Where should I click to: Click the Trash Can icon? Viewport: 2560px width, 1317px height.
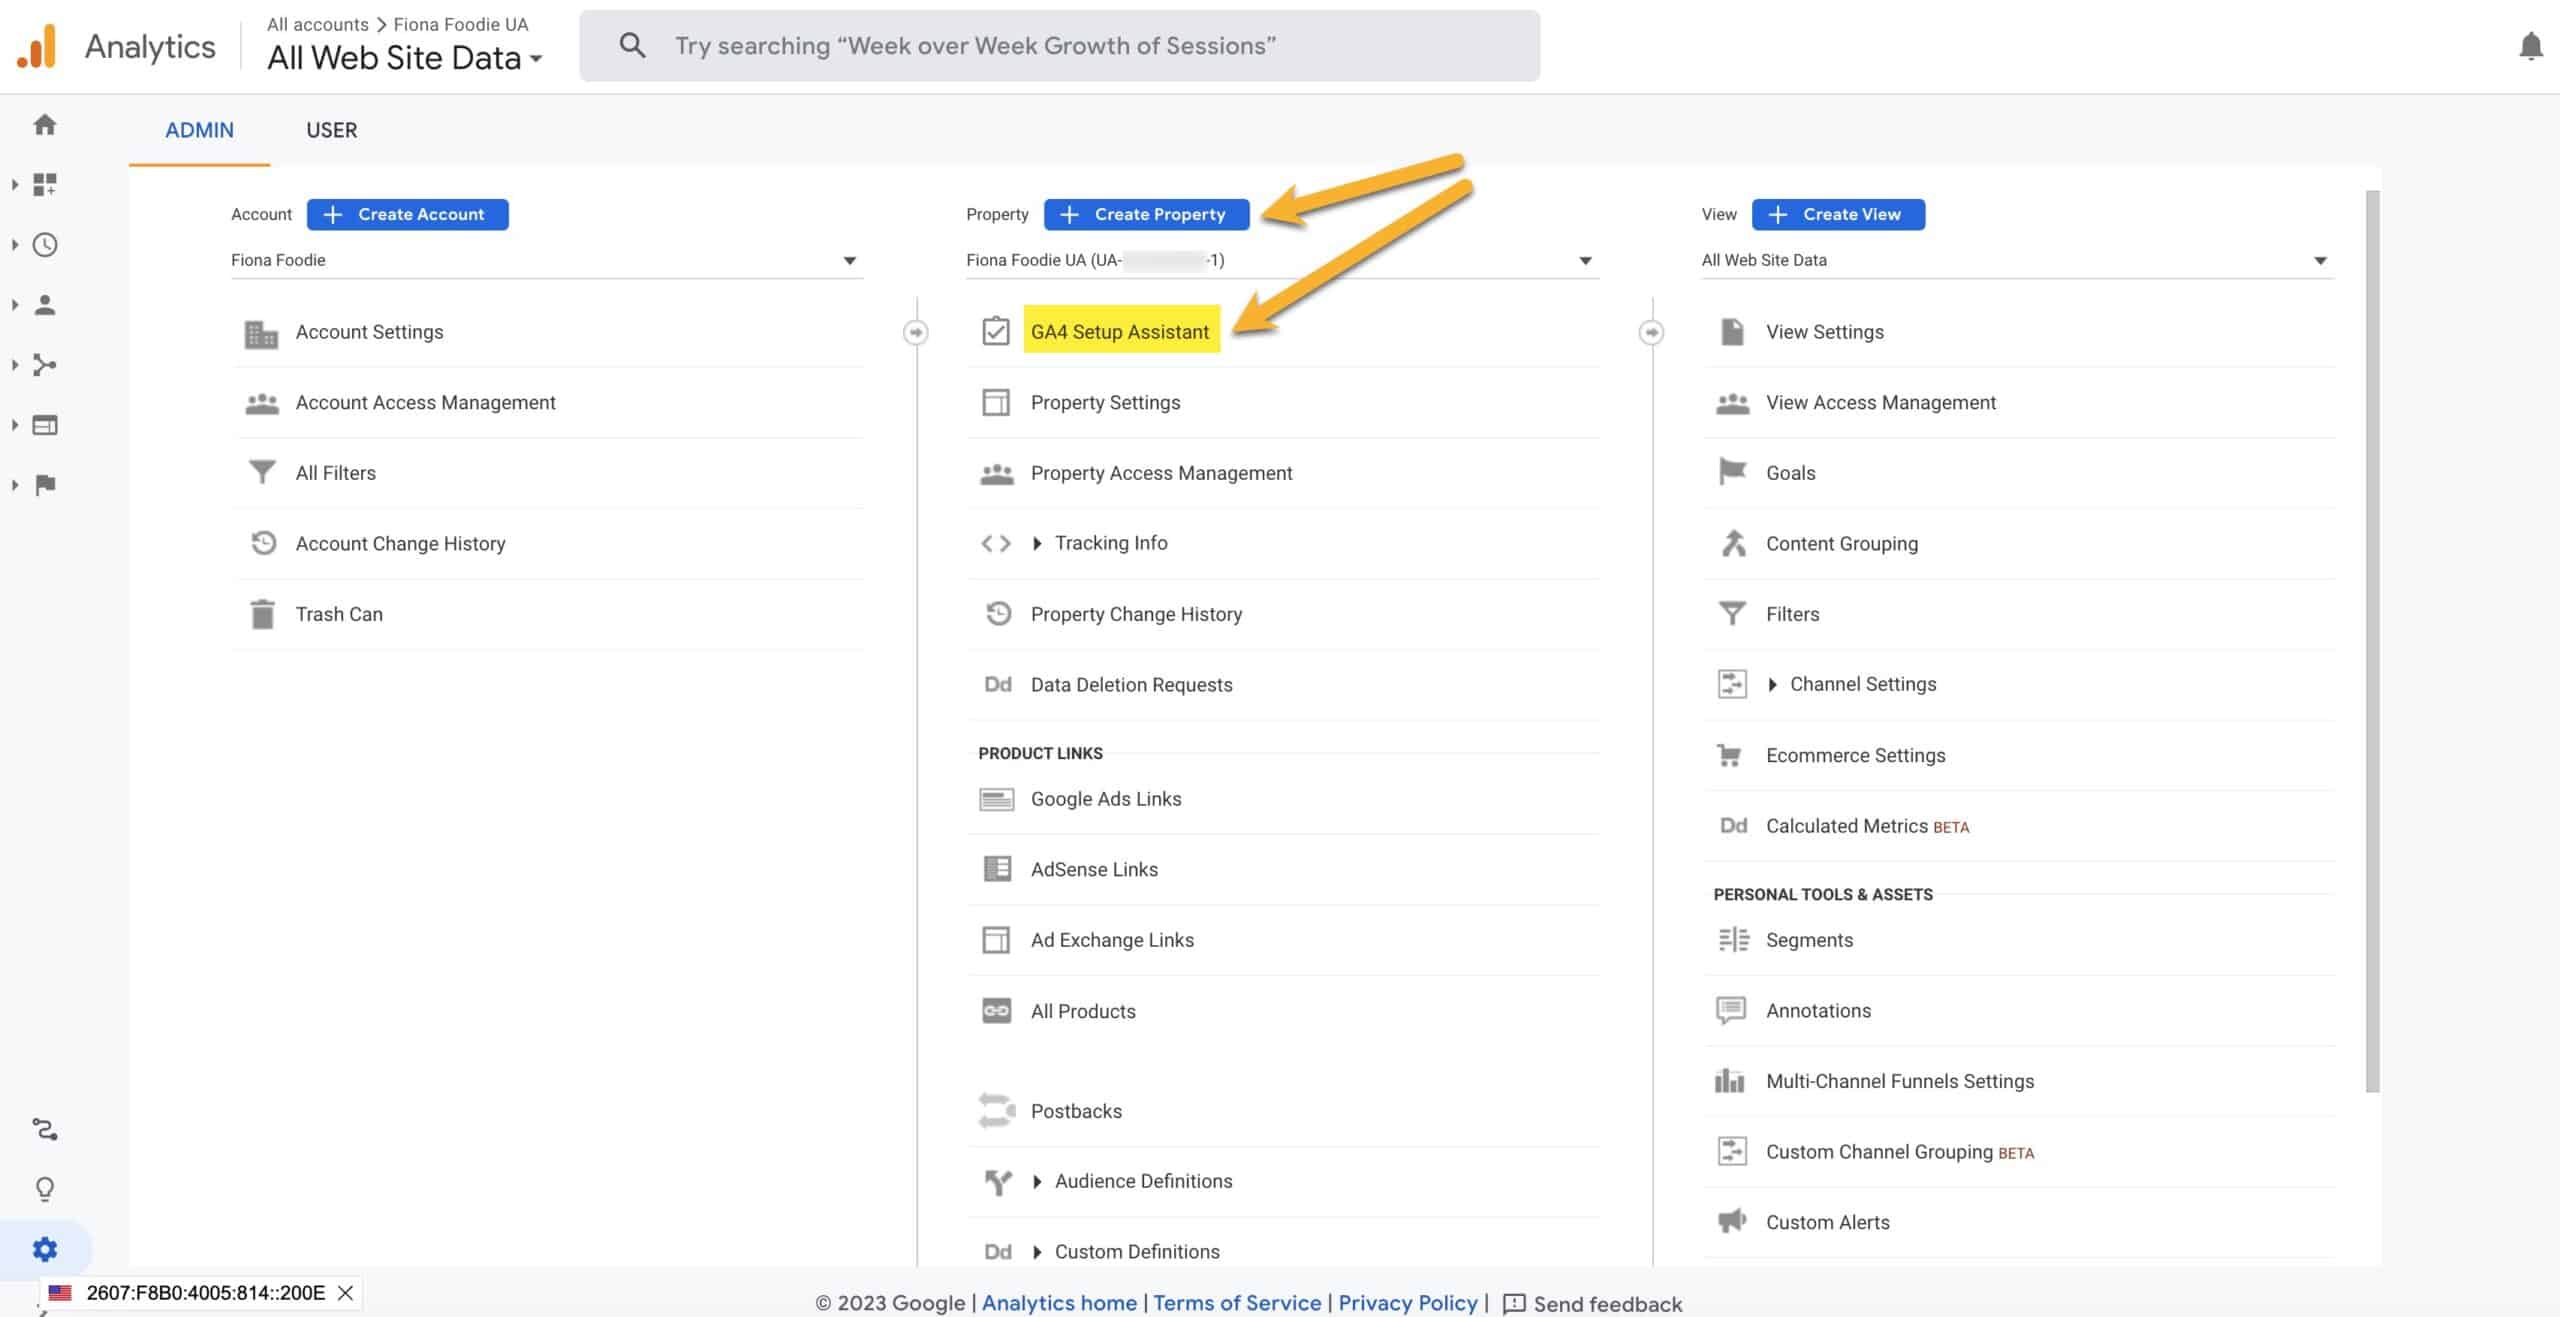tap(262, 613)
